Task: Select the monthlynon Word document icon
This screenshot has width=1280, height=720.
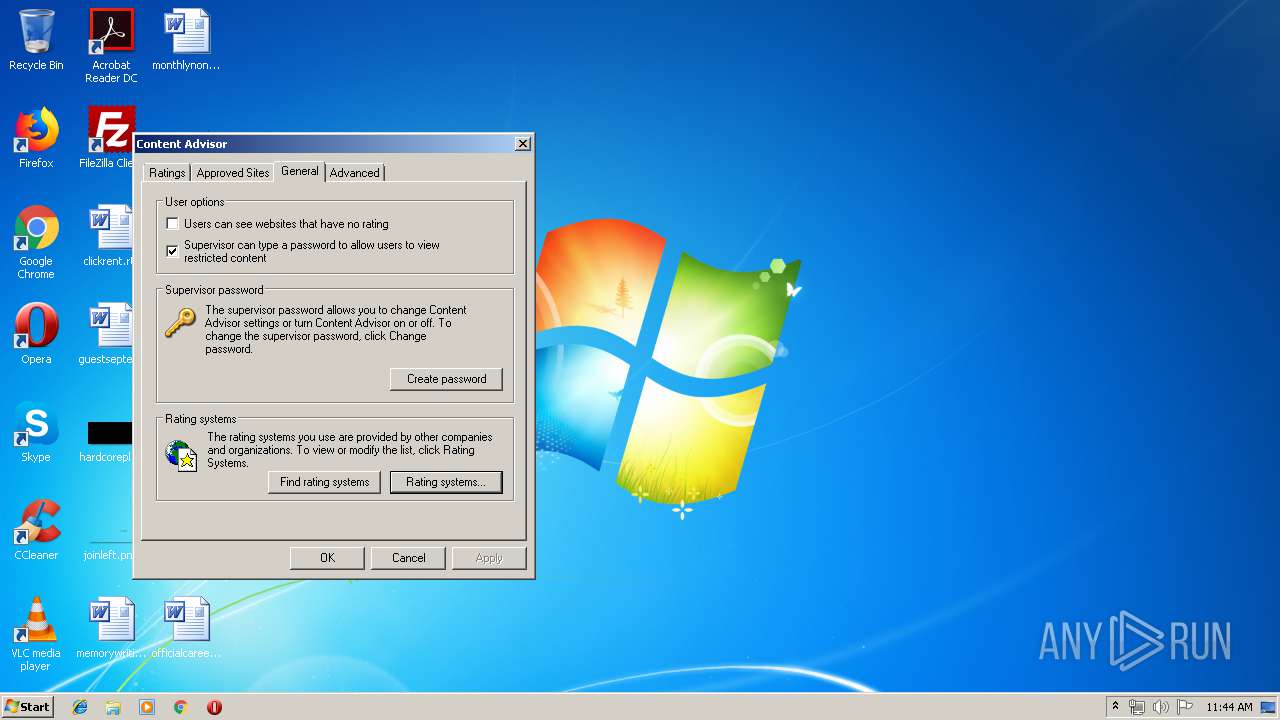Action: (x=186, y=40)
